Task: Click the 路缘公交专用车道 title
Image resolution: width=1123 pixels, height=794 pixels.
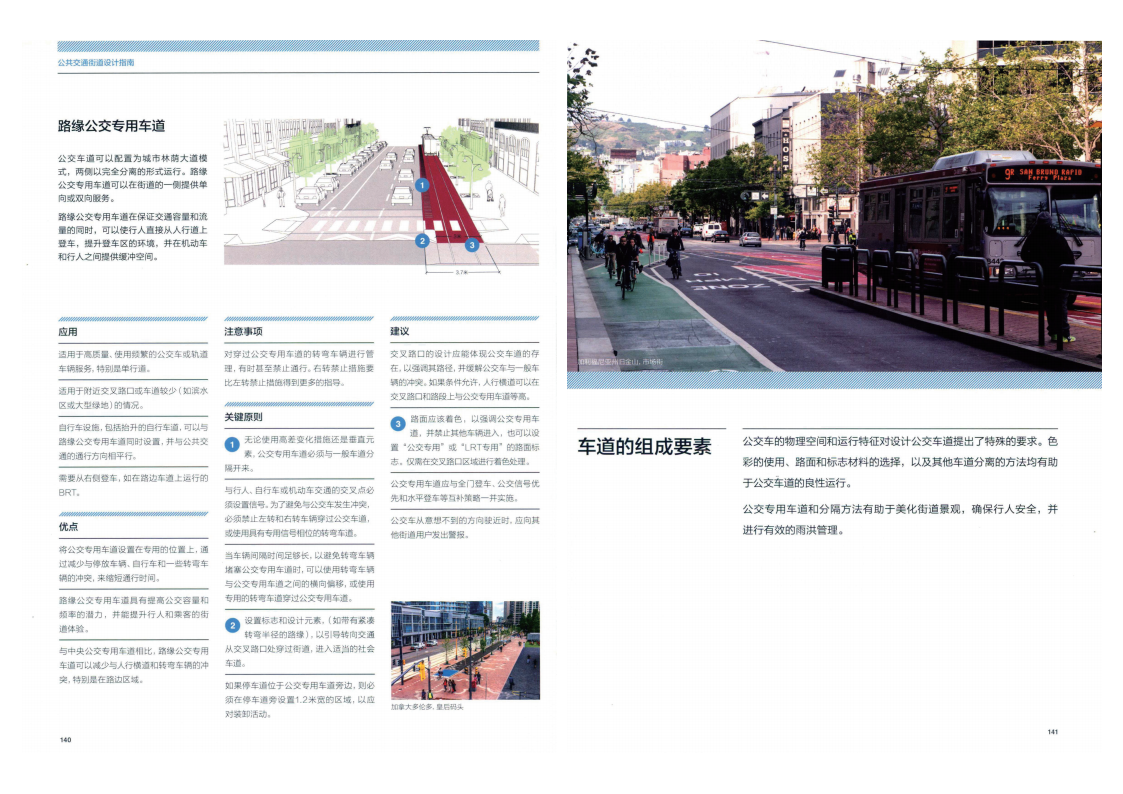Action: [111, 126]
